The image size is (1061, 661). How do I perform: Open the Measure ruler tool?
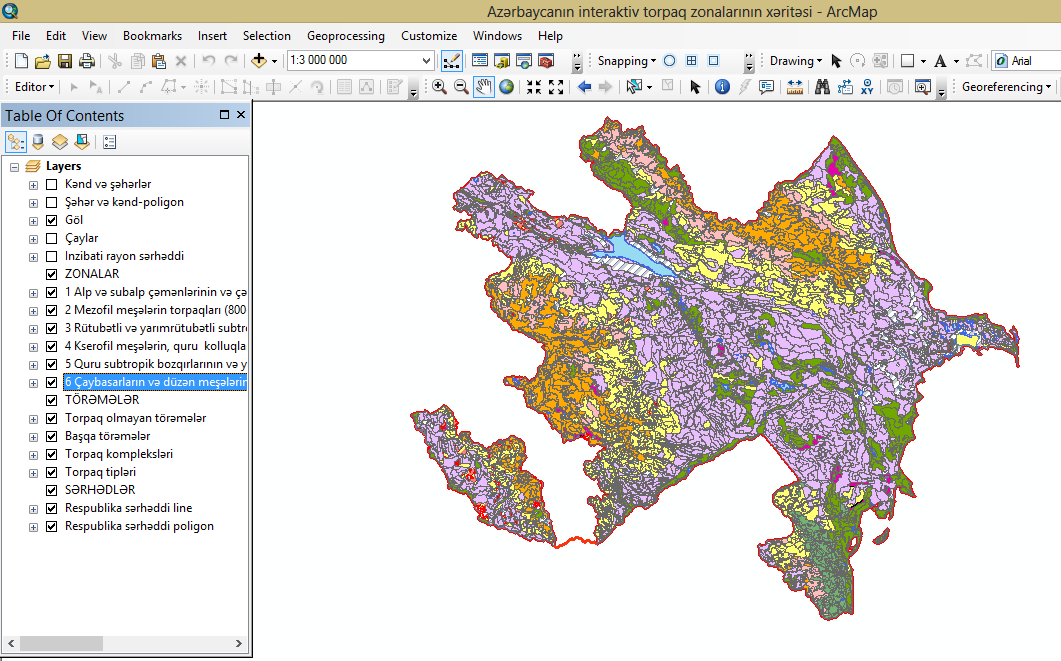pos(794,87)
